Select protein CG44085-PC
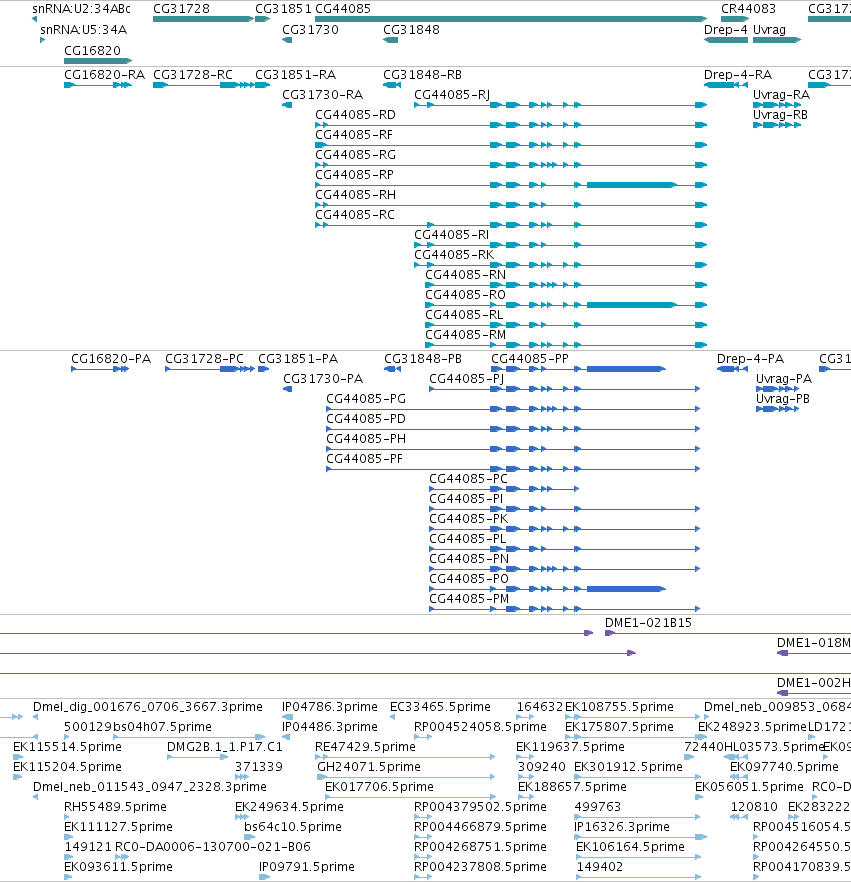 click(x=504, y=489)
